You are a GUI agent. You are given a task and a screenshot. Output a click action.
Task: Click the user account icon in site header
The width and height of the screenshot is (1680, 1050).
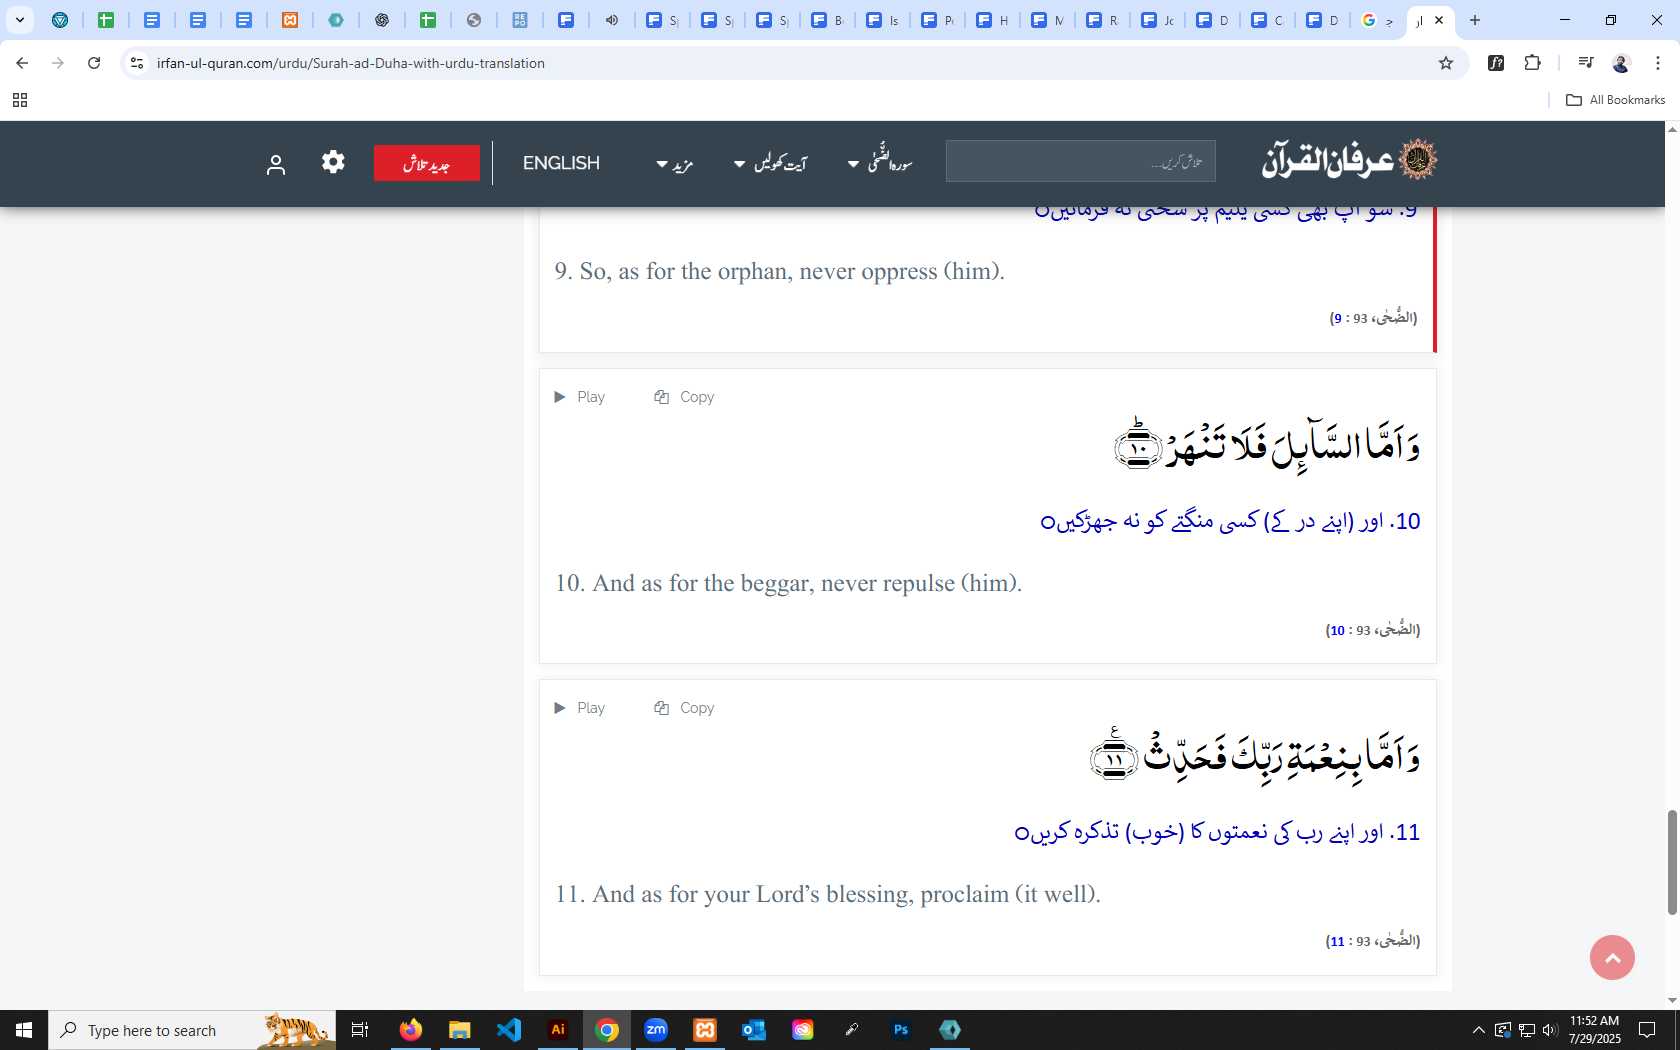pyautogui.click(x=276, y=165)
